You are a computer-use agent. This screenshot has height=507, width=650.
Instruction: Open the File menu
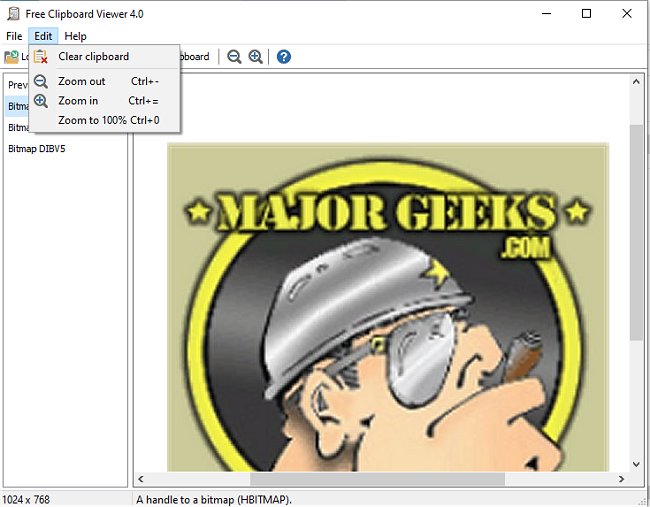click(x=14, y=36)
